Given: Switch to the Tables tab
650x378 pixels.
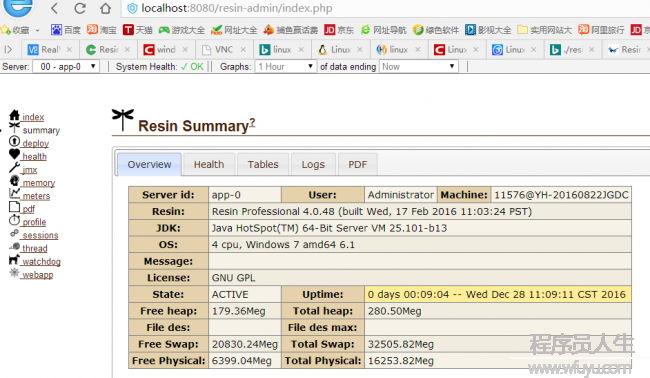Looking at the screenshot, I should pyautogui.click(x=263, y=165).
